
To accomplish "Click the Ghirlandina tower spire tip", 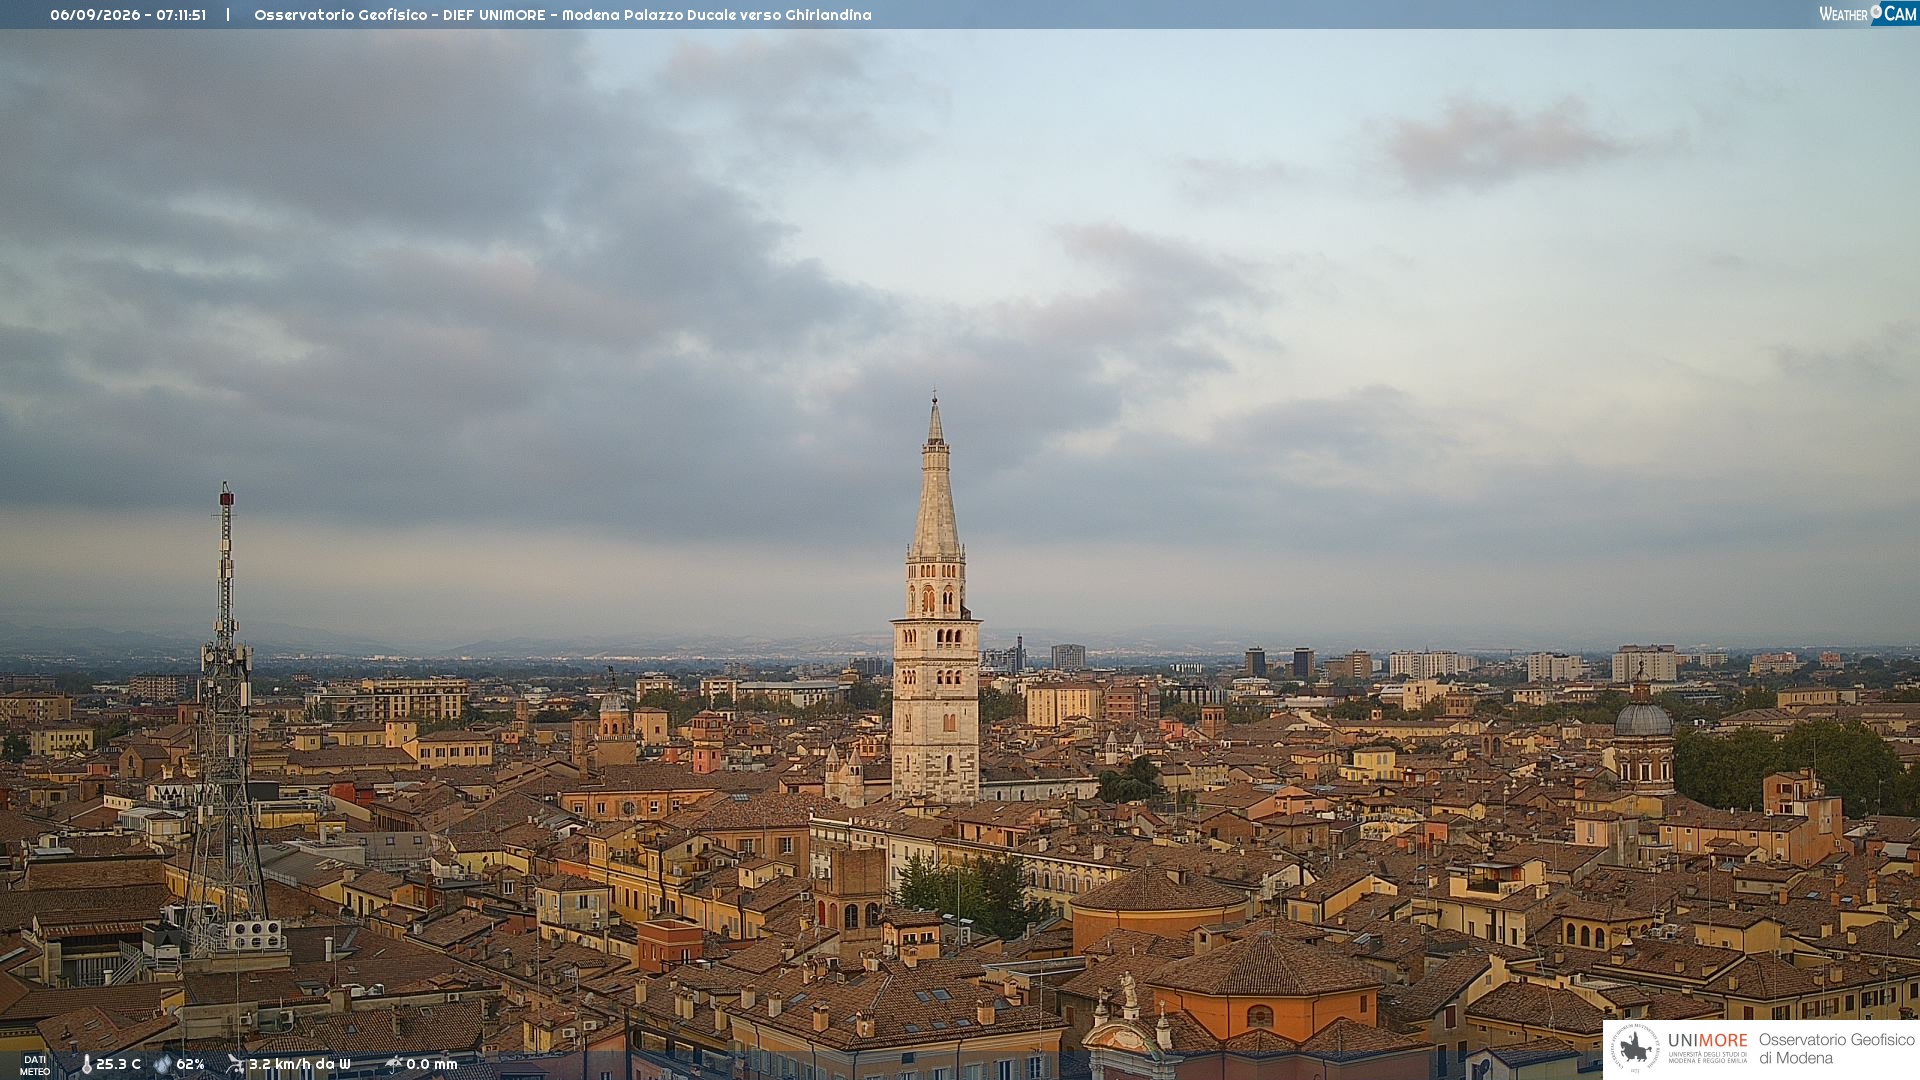I will [935, 398].
